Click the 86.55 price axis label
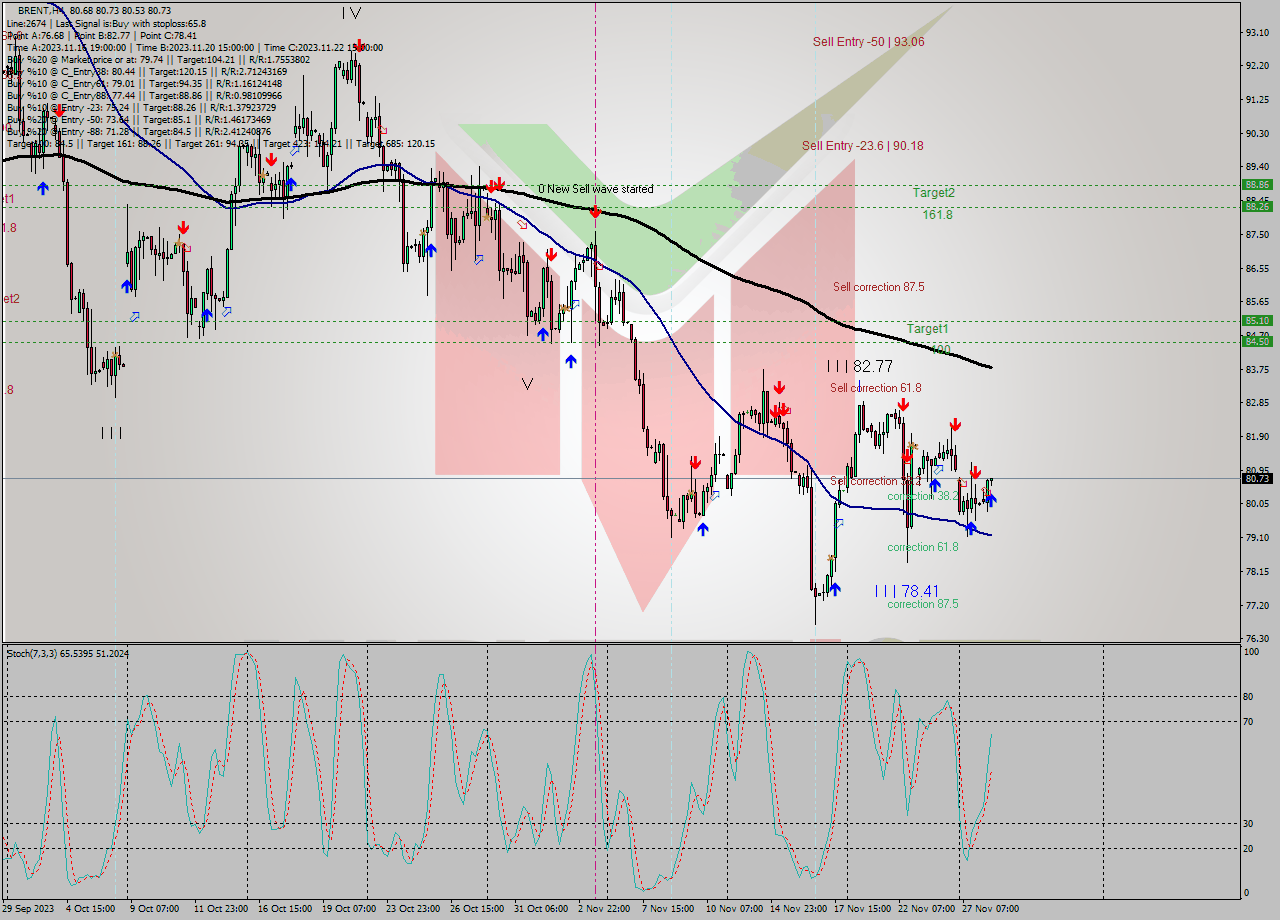The image size is (1280, 920). coord(1257,269)
